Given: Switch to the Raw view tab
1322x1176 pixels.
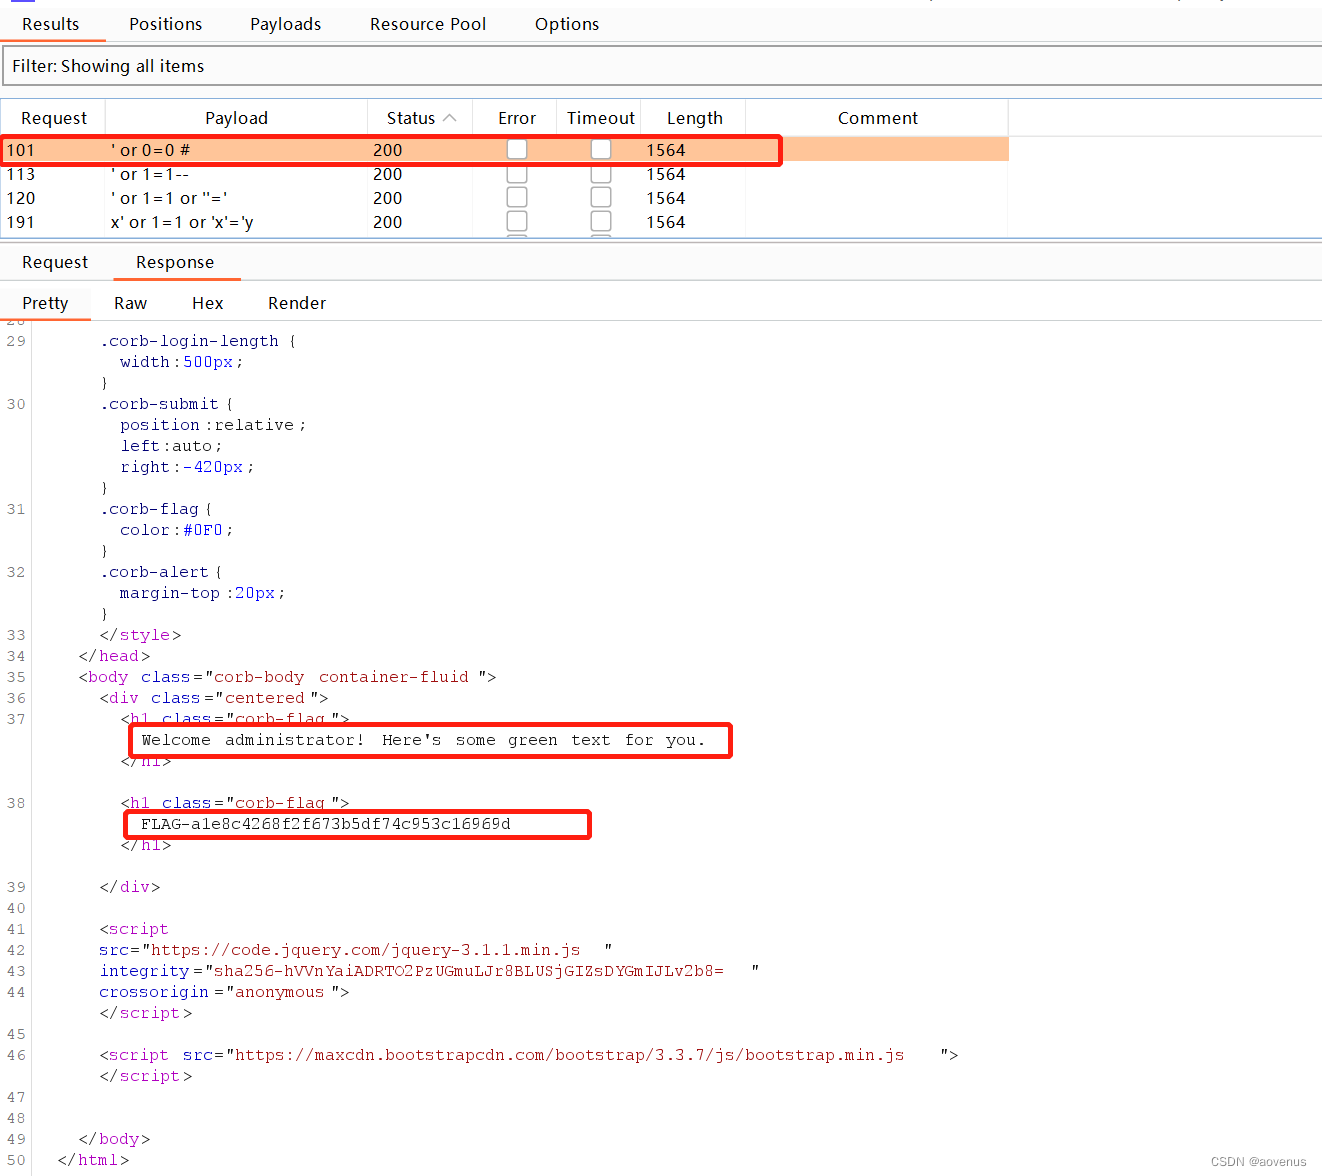Looking at the screenshot, I should [130, 303].
